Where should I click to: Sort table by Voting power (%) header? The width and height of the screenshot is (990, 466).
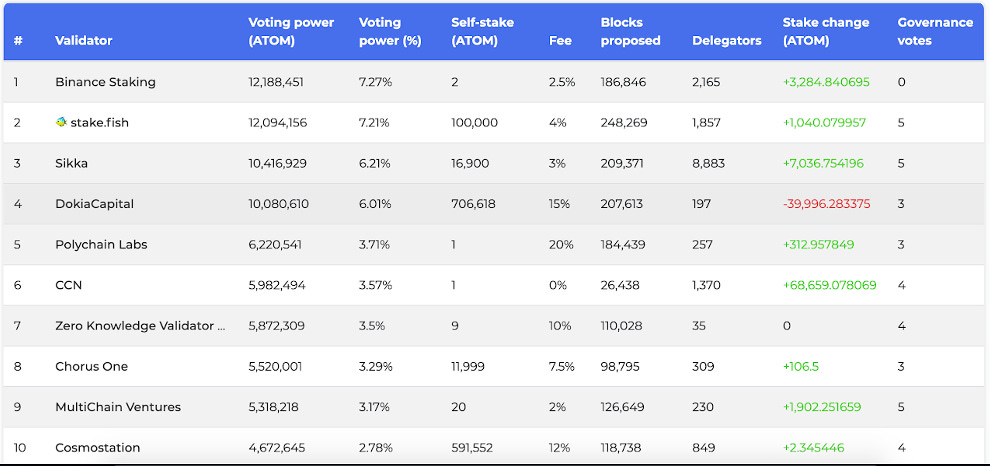point(379,31)
